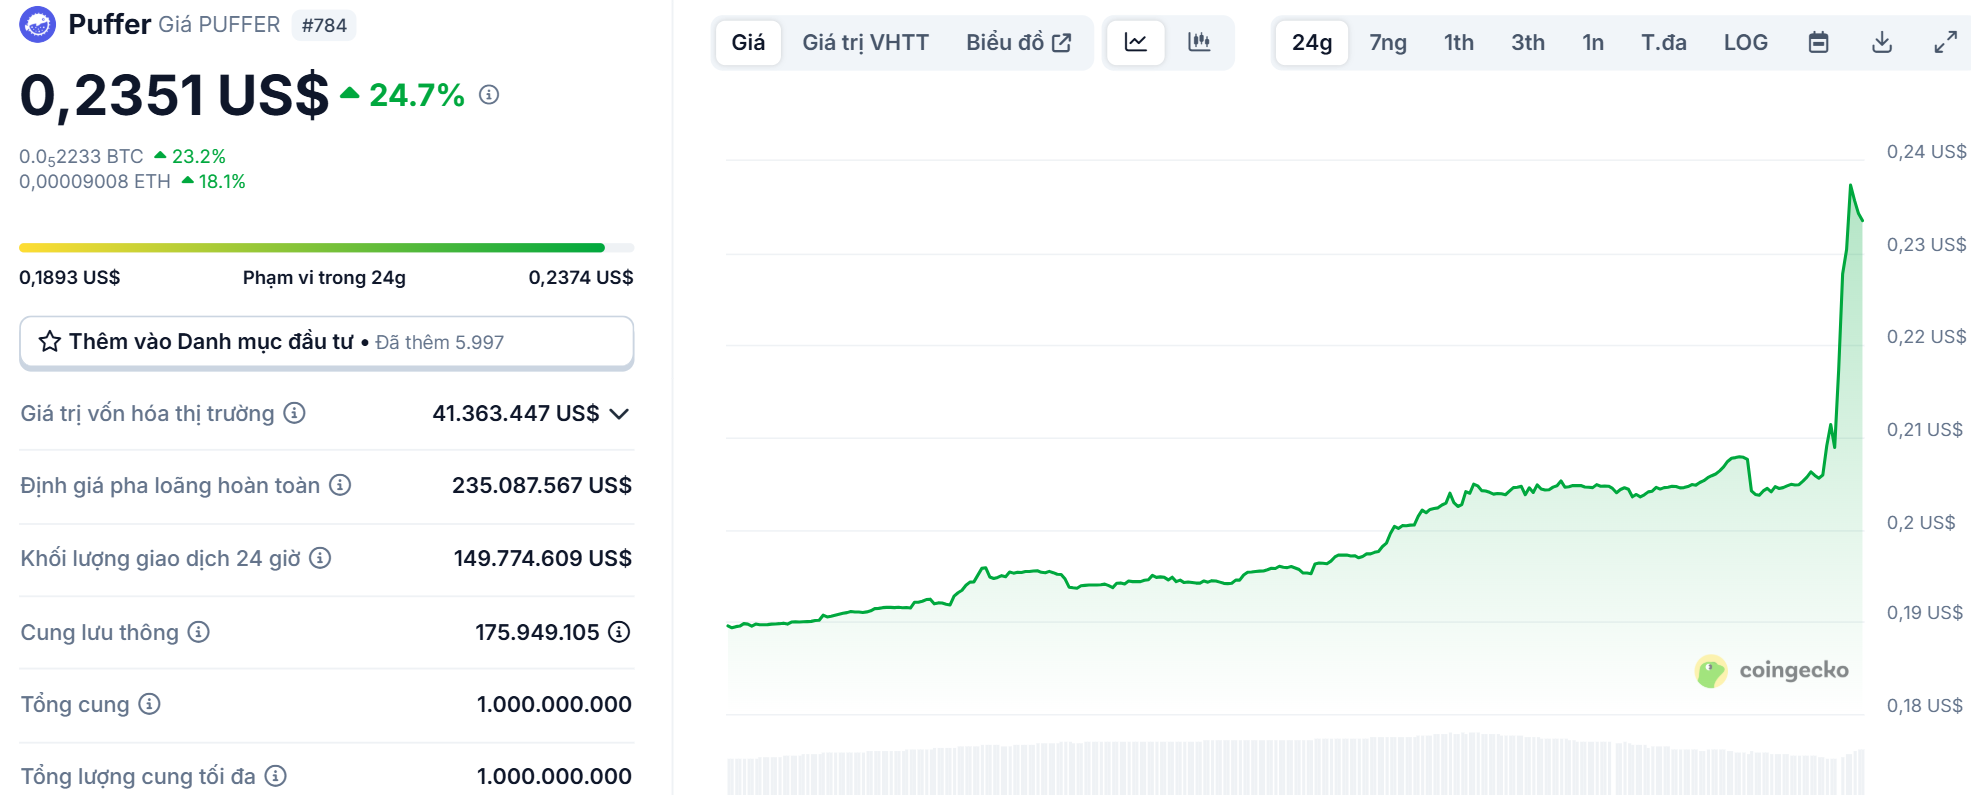Click the 0,24 US$ axis label
1971x795 pixels.
1926,152
